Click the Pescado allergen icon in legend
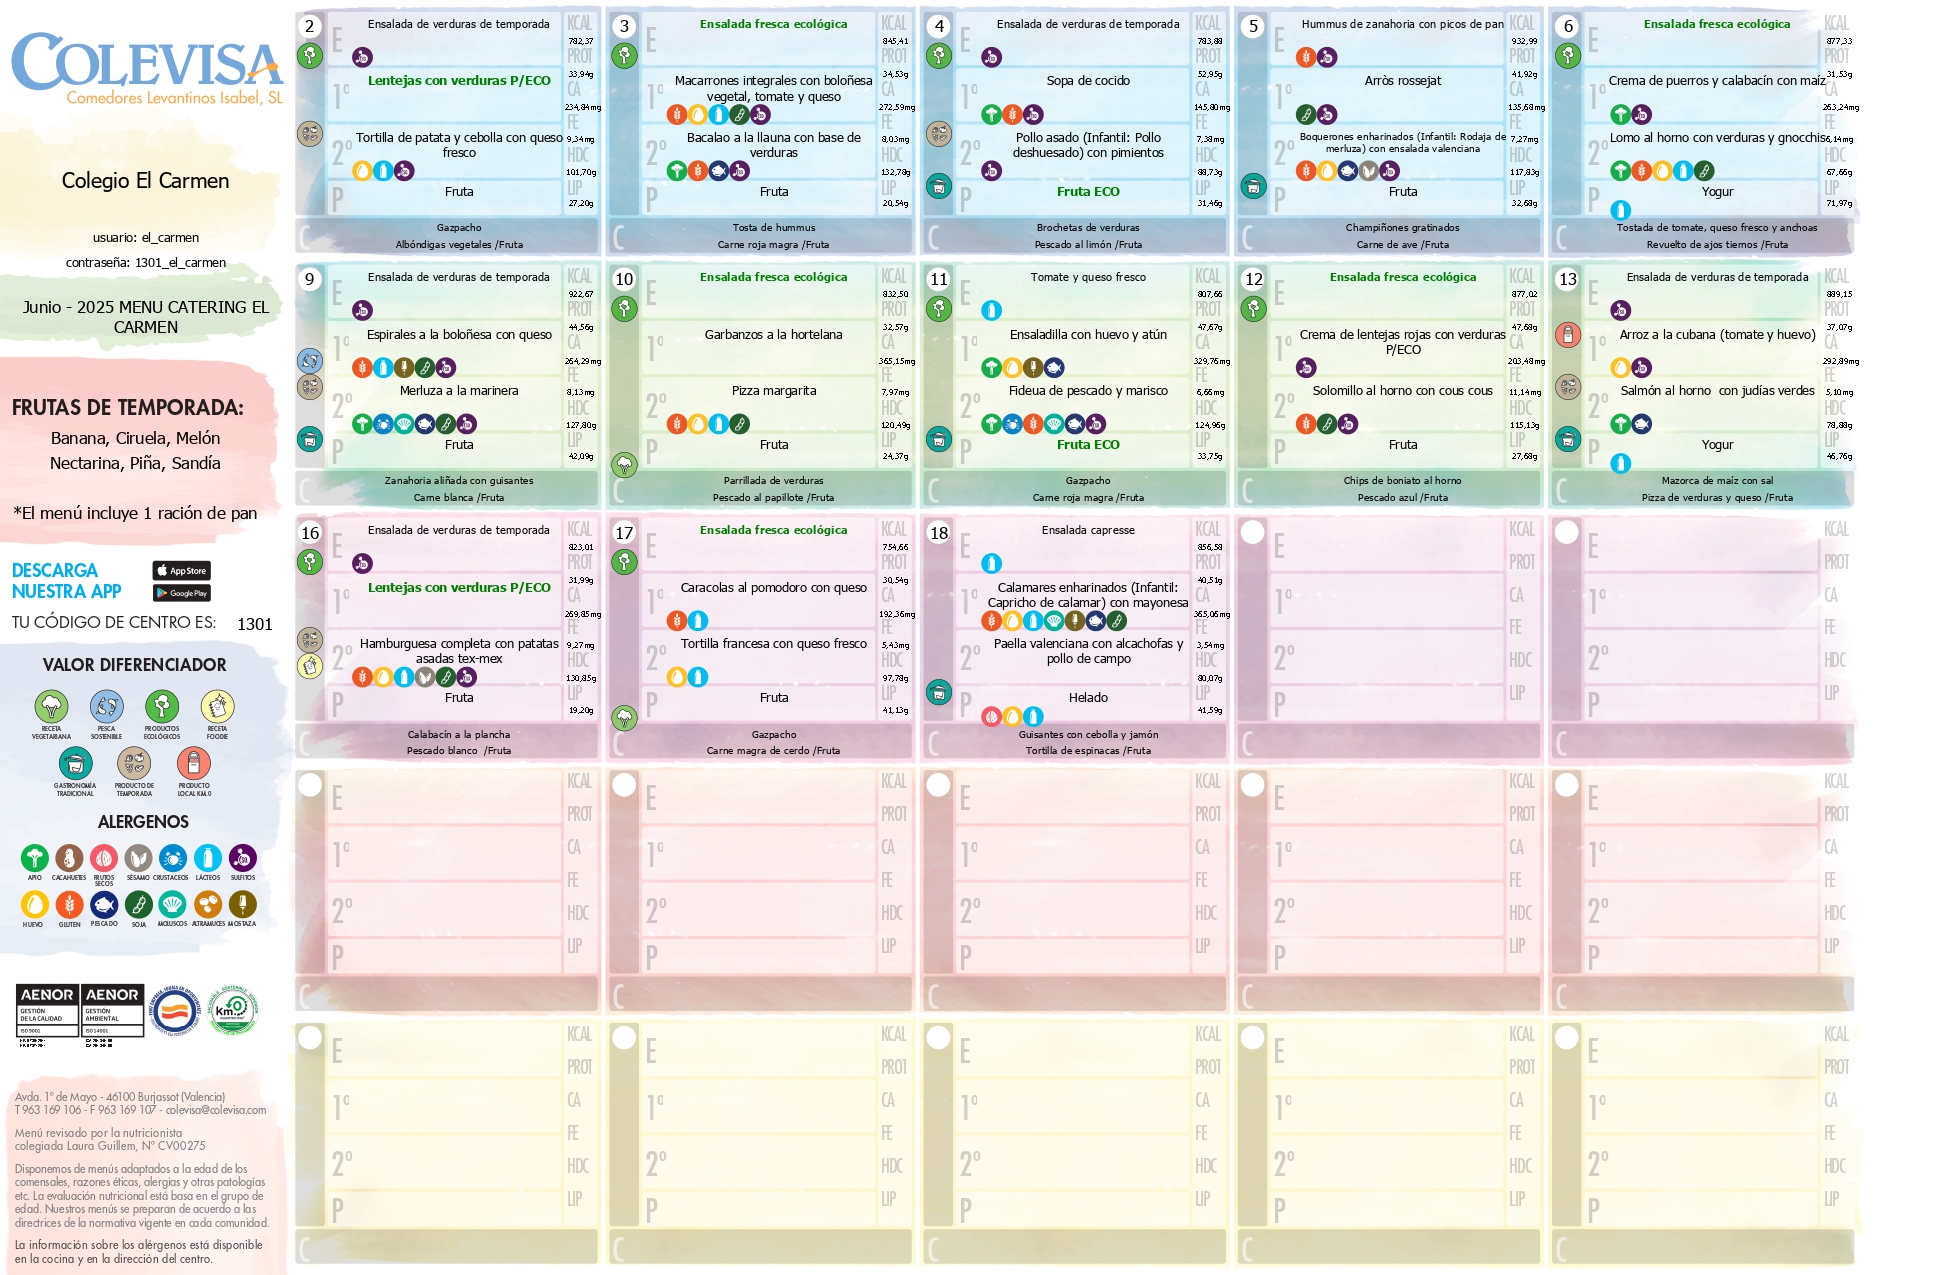The height and width of the screenshot is (1275, 1950). coord(104,904)
